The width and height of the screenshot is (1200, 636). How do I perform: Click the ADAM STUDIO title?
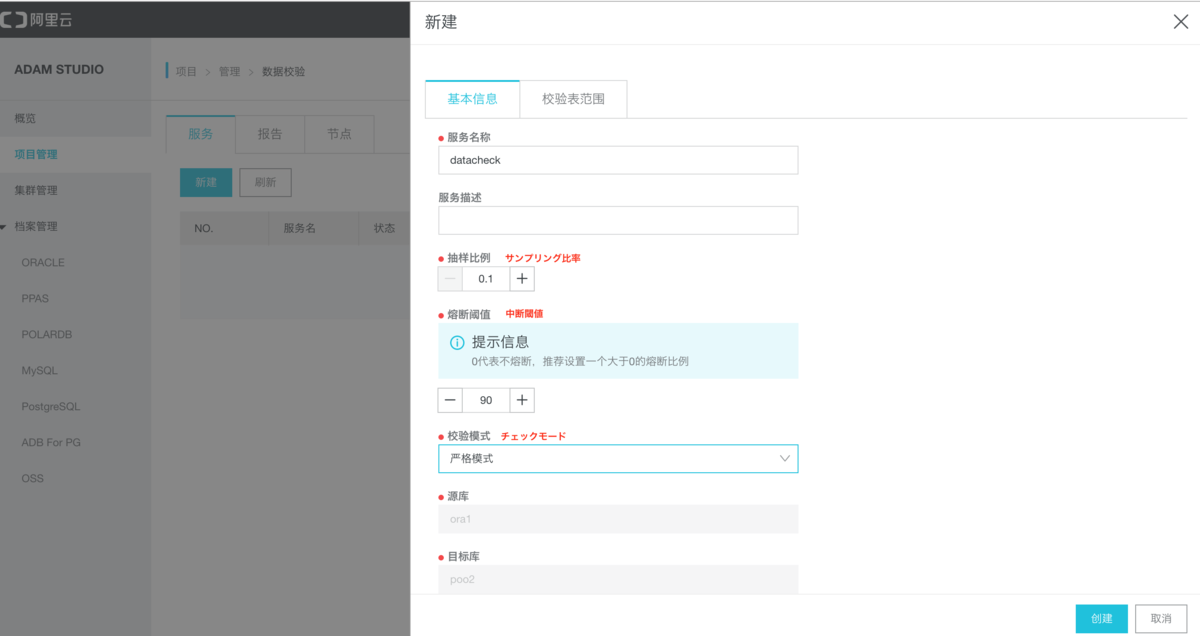(59, 70)
